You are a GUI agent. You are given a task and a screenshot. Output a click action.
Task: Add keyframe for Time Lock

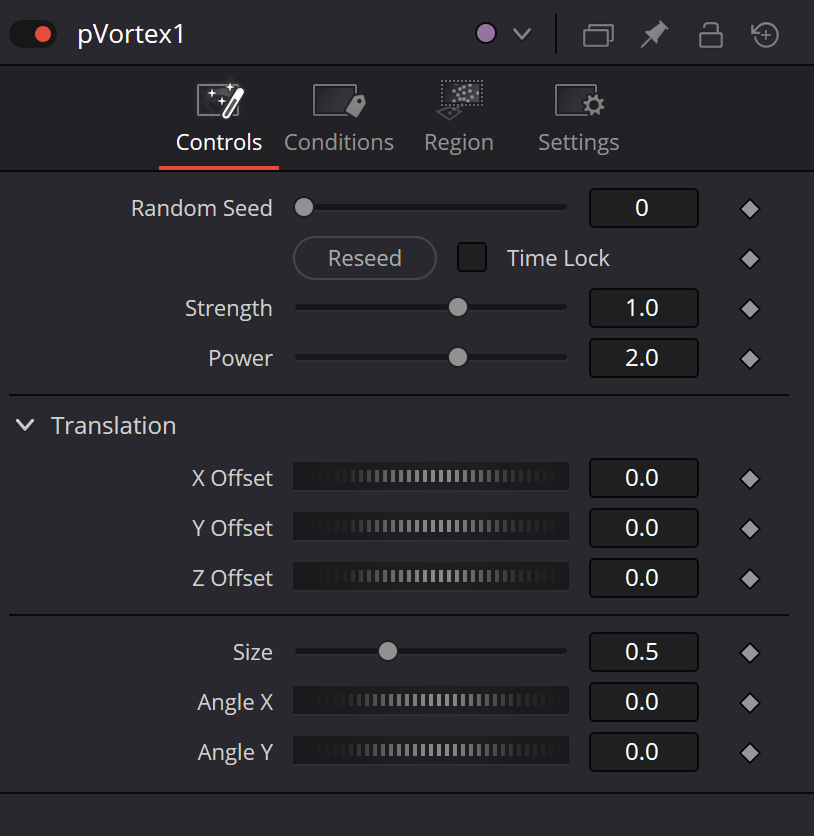coord(749,259)
